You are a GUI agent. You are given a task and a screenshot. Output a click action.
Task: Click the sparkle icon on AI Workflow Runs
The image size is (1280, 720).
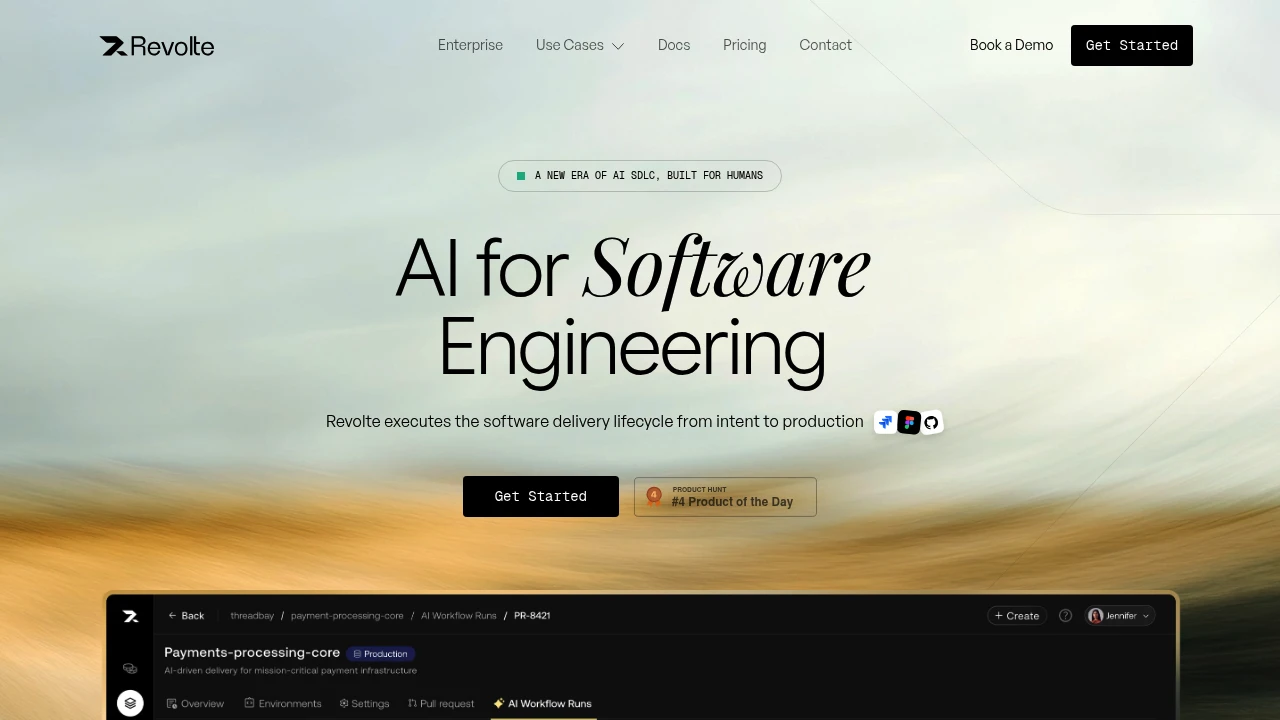(x=498, y=703)
